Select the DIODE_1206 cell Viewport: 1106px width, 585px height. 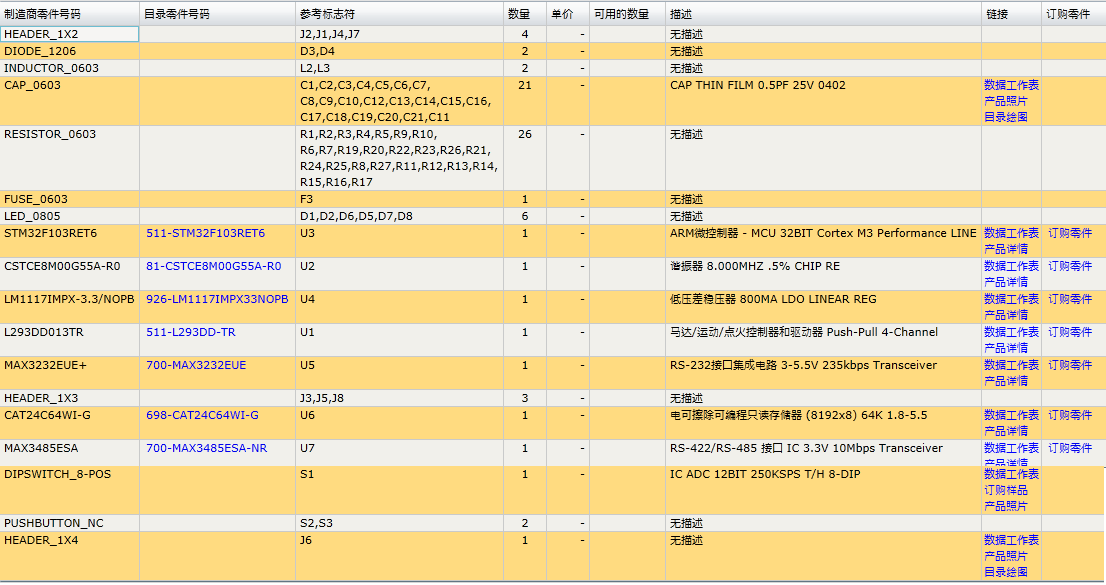pyautogui.click(x=70, y=51)
